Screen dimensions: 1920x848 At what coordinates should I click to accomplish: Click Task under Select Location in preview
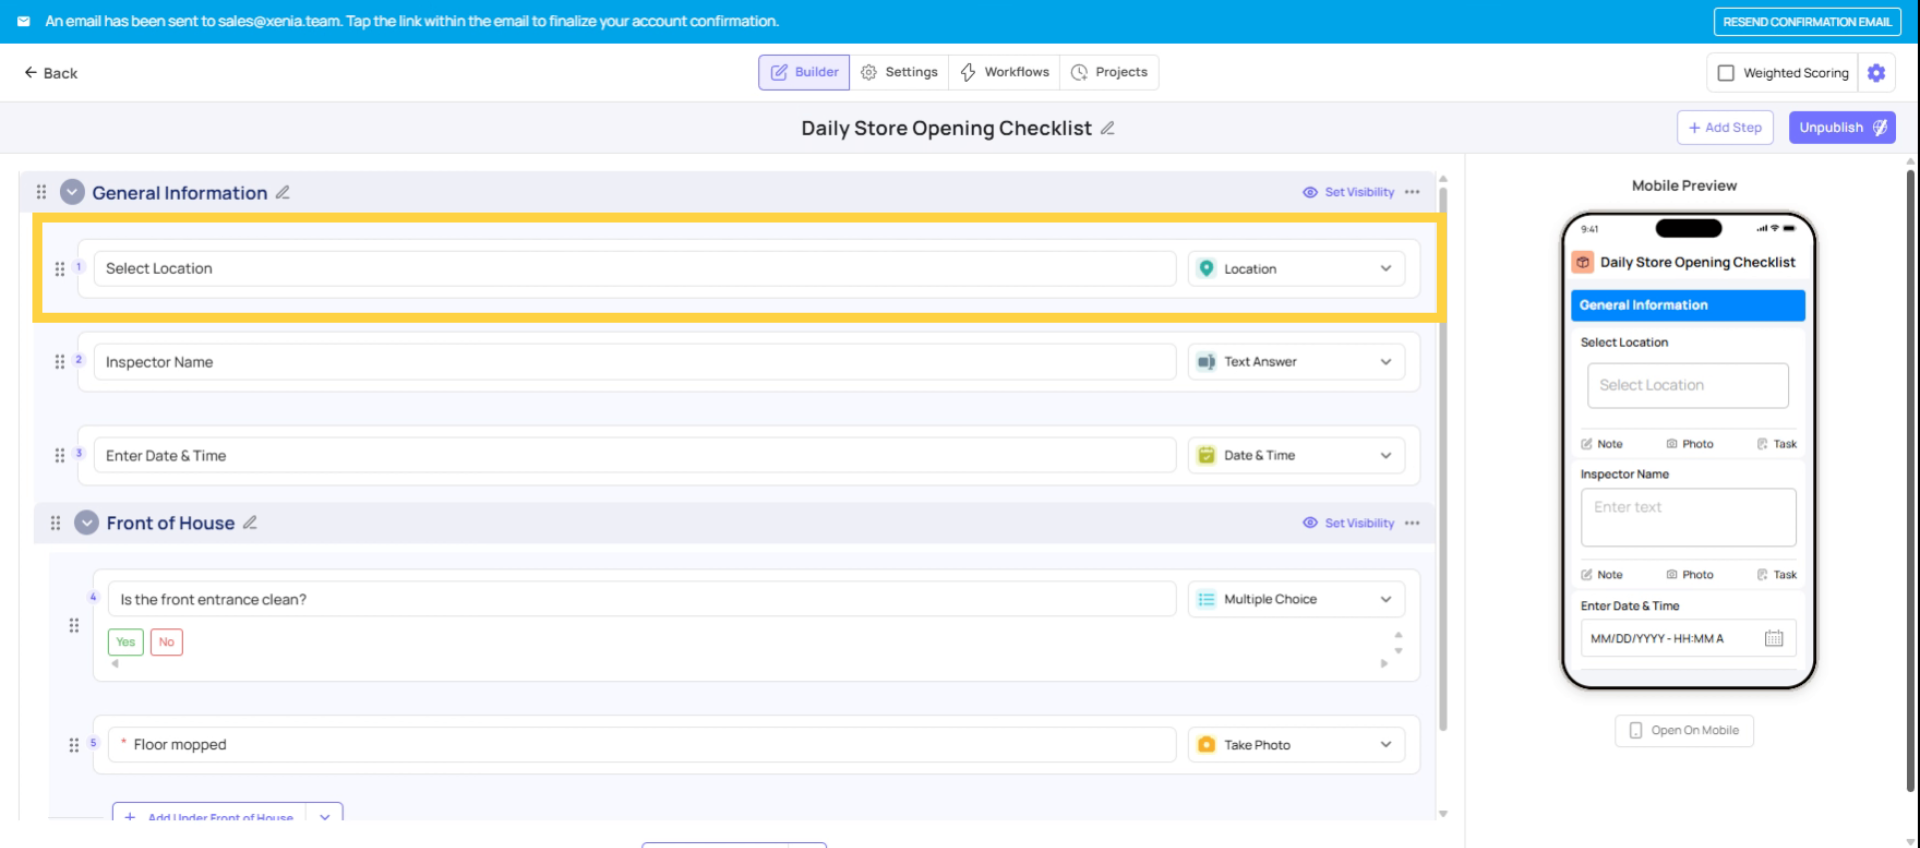[x=1777, y=444]
